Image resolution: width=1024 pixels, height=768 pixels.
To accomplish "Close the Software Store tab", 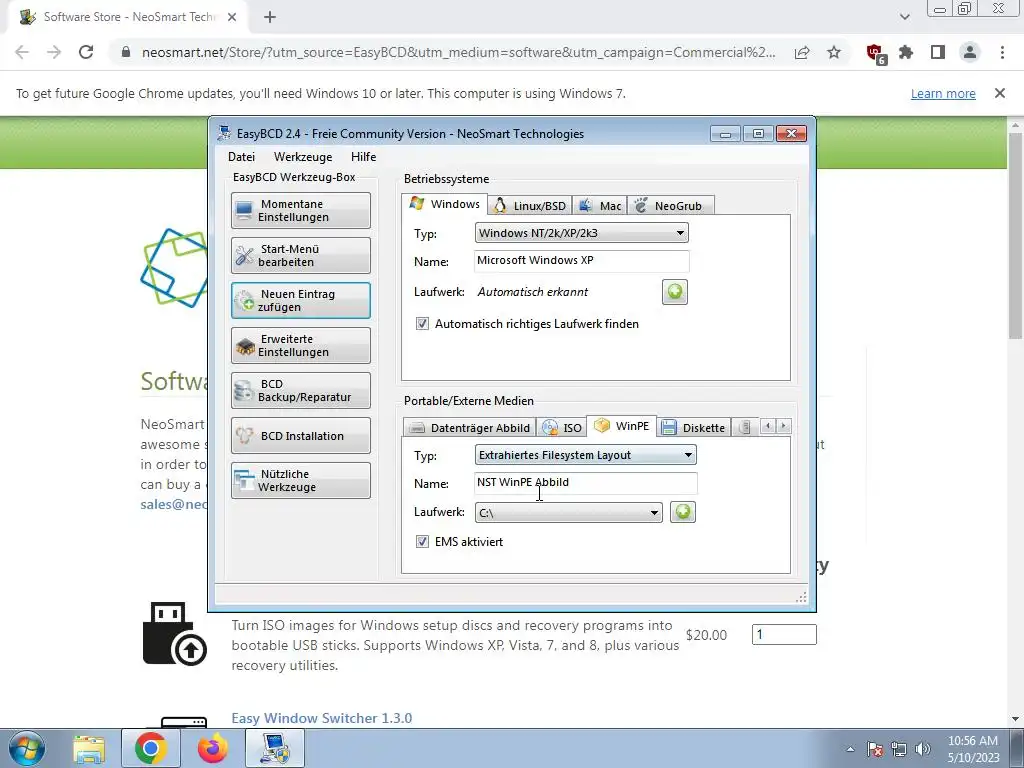I will [x=232, y=18].
